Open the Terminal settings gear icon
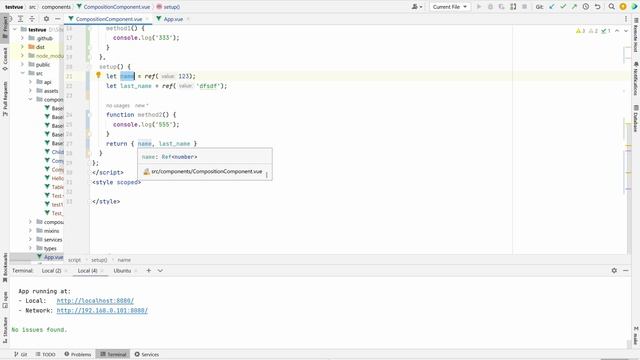Viewport: 640px width, 360px height. tap(614, 271)
